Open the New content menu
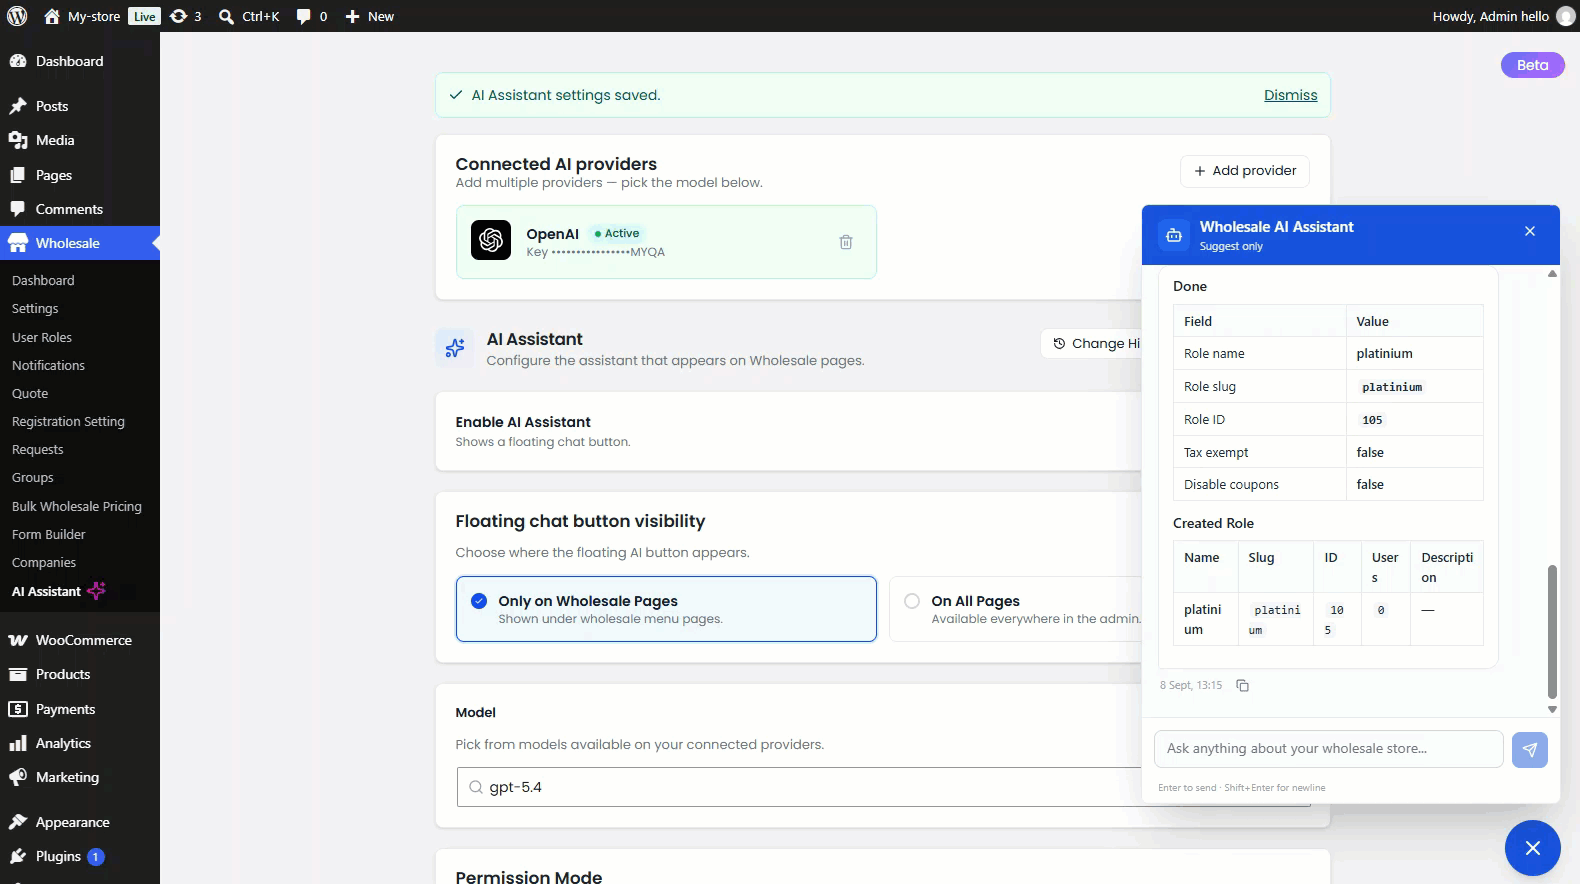The width and height of the screenshot is (1580, 884). 369,16
